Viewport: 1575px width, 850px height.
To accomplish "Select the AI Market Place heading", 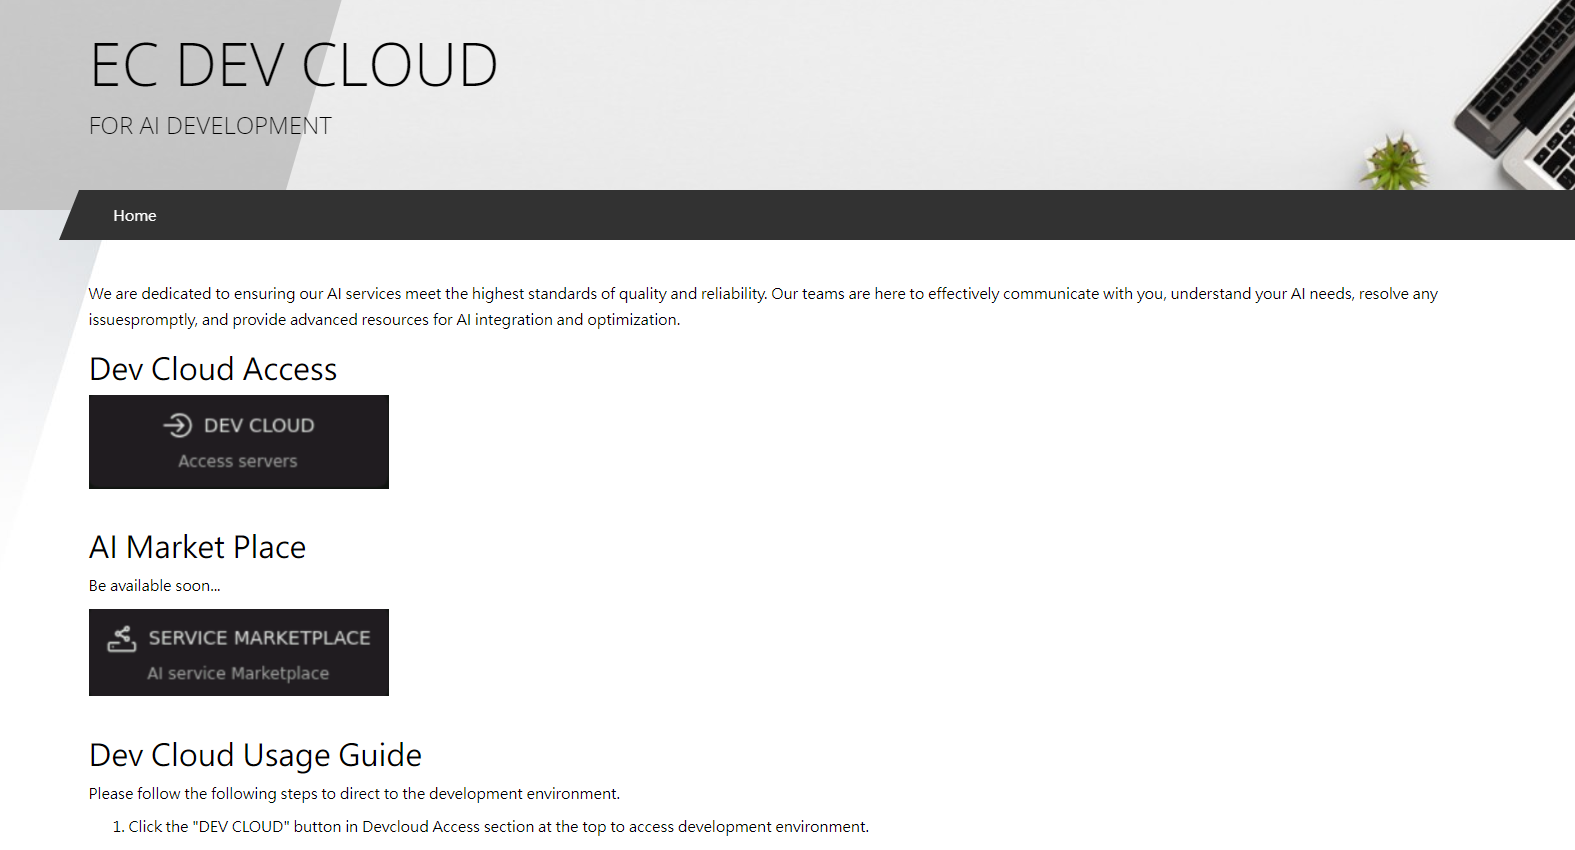I will point(197,547).
